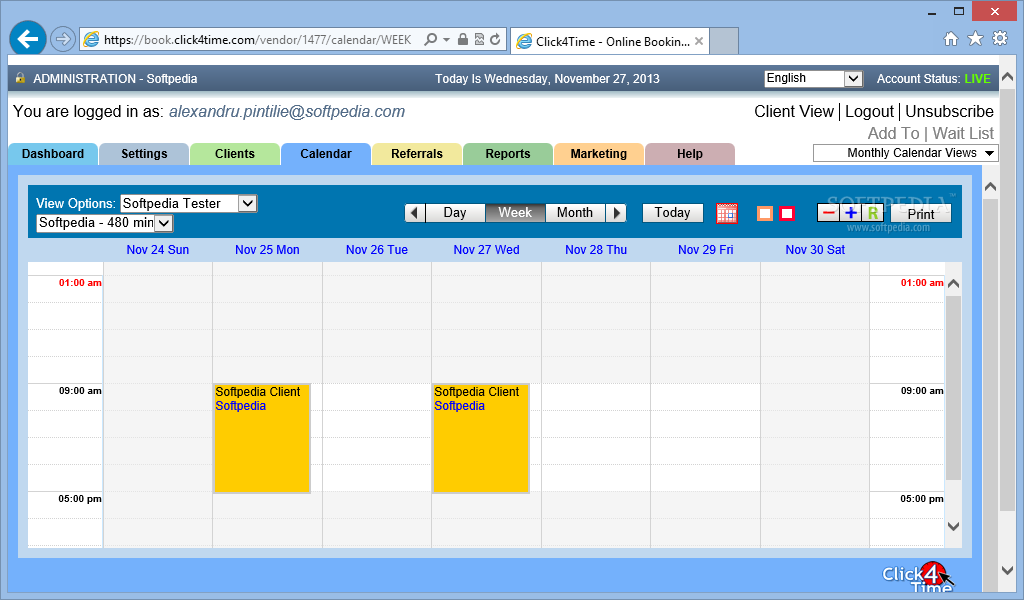Viewport: 1024px width, 600px height.
Task: Close the Click4Time browser tab
Action: coord(699,41)
